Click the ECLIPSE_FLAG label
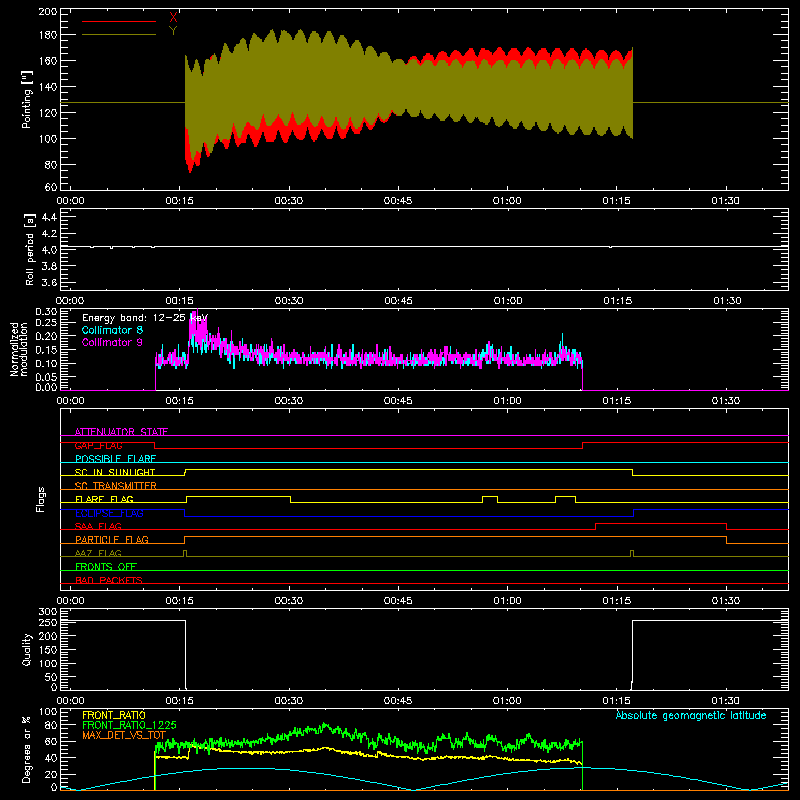 [x=109, y=513]
